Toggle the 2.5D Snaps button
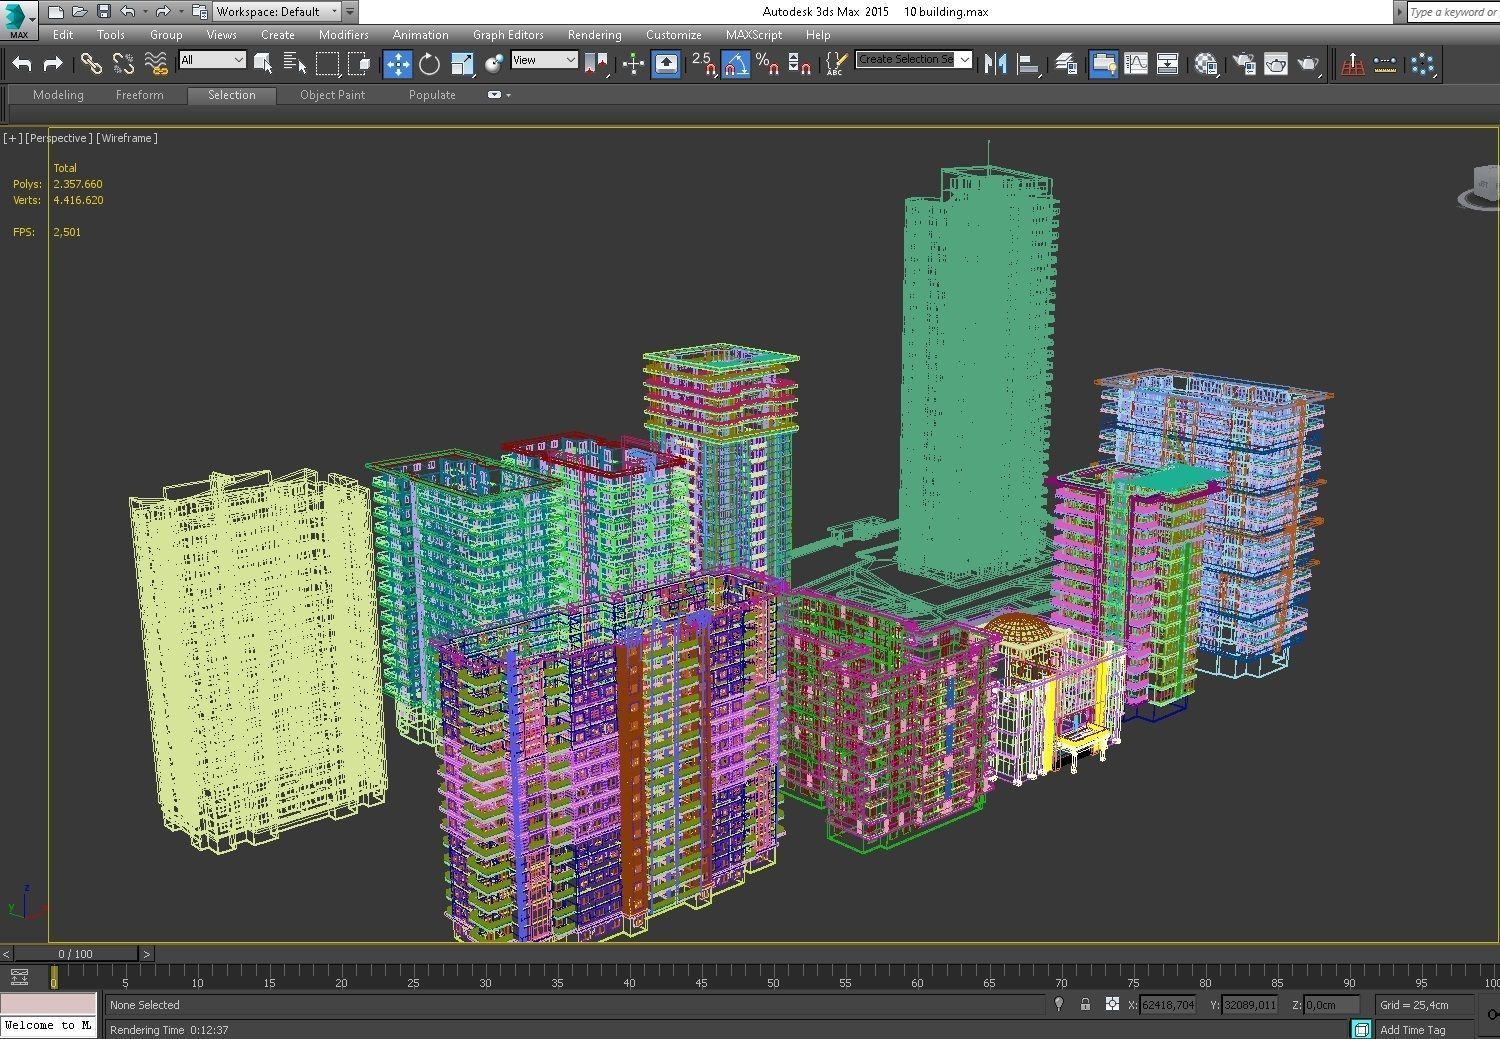The width and height of the screenshot is (1500, 1039). pos(704,64)
